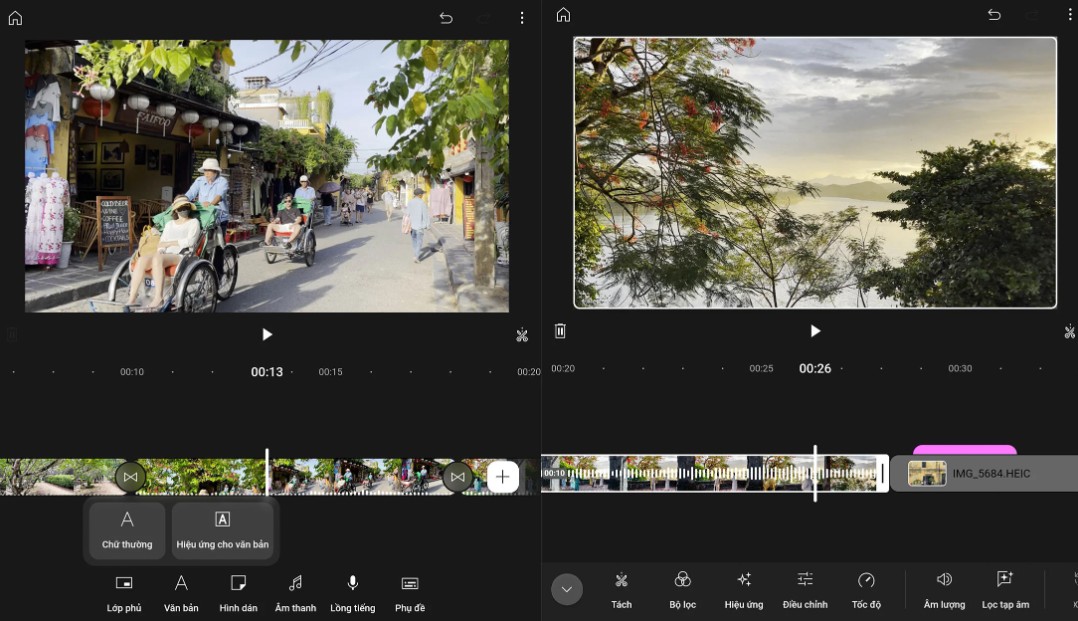Expand the Văn bản text options
This screenshot has height=621, width=1078.
pos(181,591)
